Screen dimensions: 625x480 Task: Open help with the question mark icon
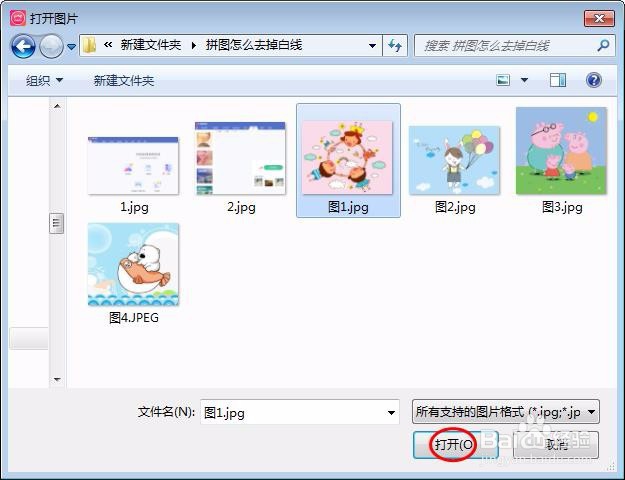pos(594,80)
